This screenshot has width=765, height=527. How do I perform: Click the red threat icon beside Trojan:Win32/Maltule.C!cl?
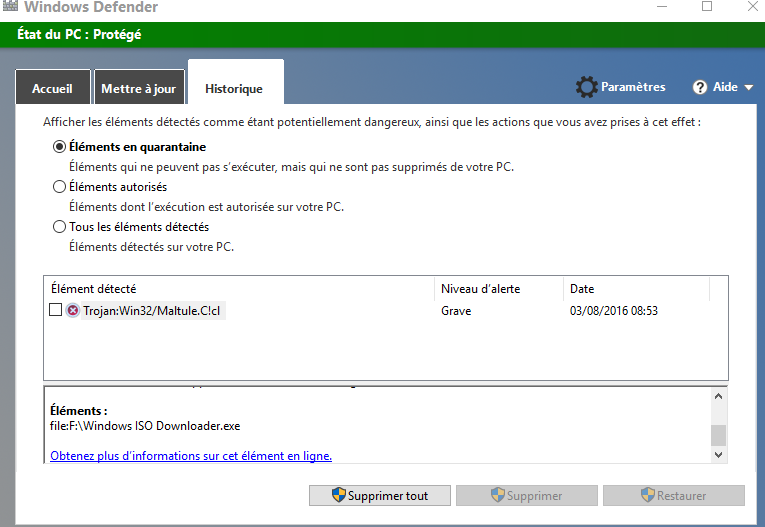(x=73, y=310)
